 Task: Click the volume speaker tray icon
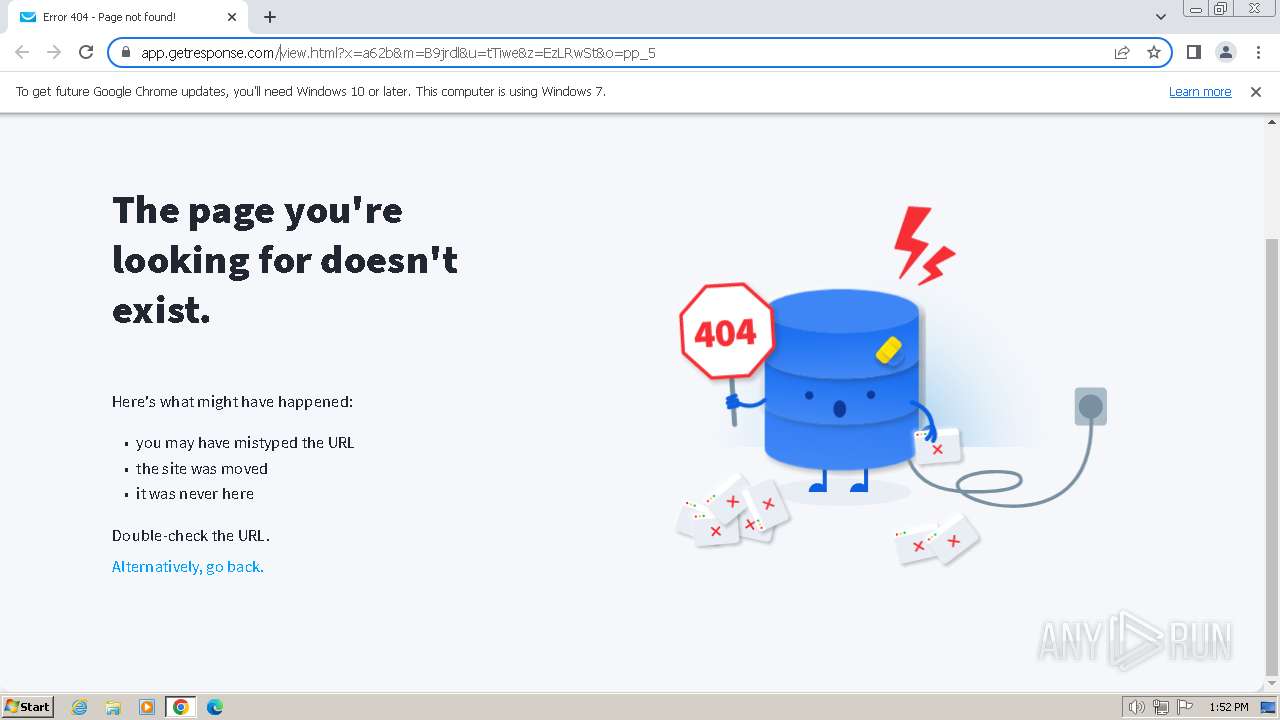pyautogui.click(x=1136, y=707)
